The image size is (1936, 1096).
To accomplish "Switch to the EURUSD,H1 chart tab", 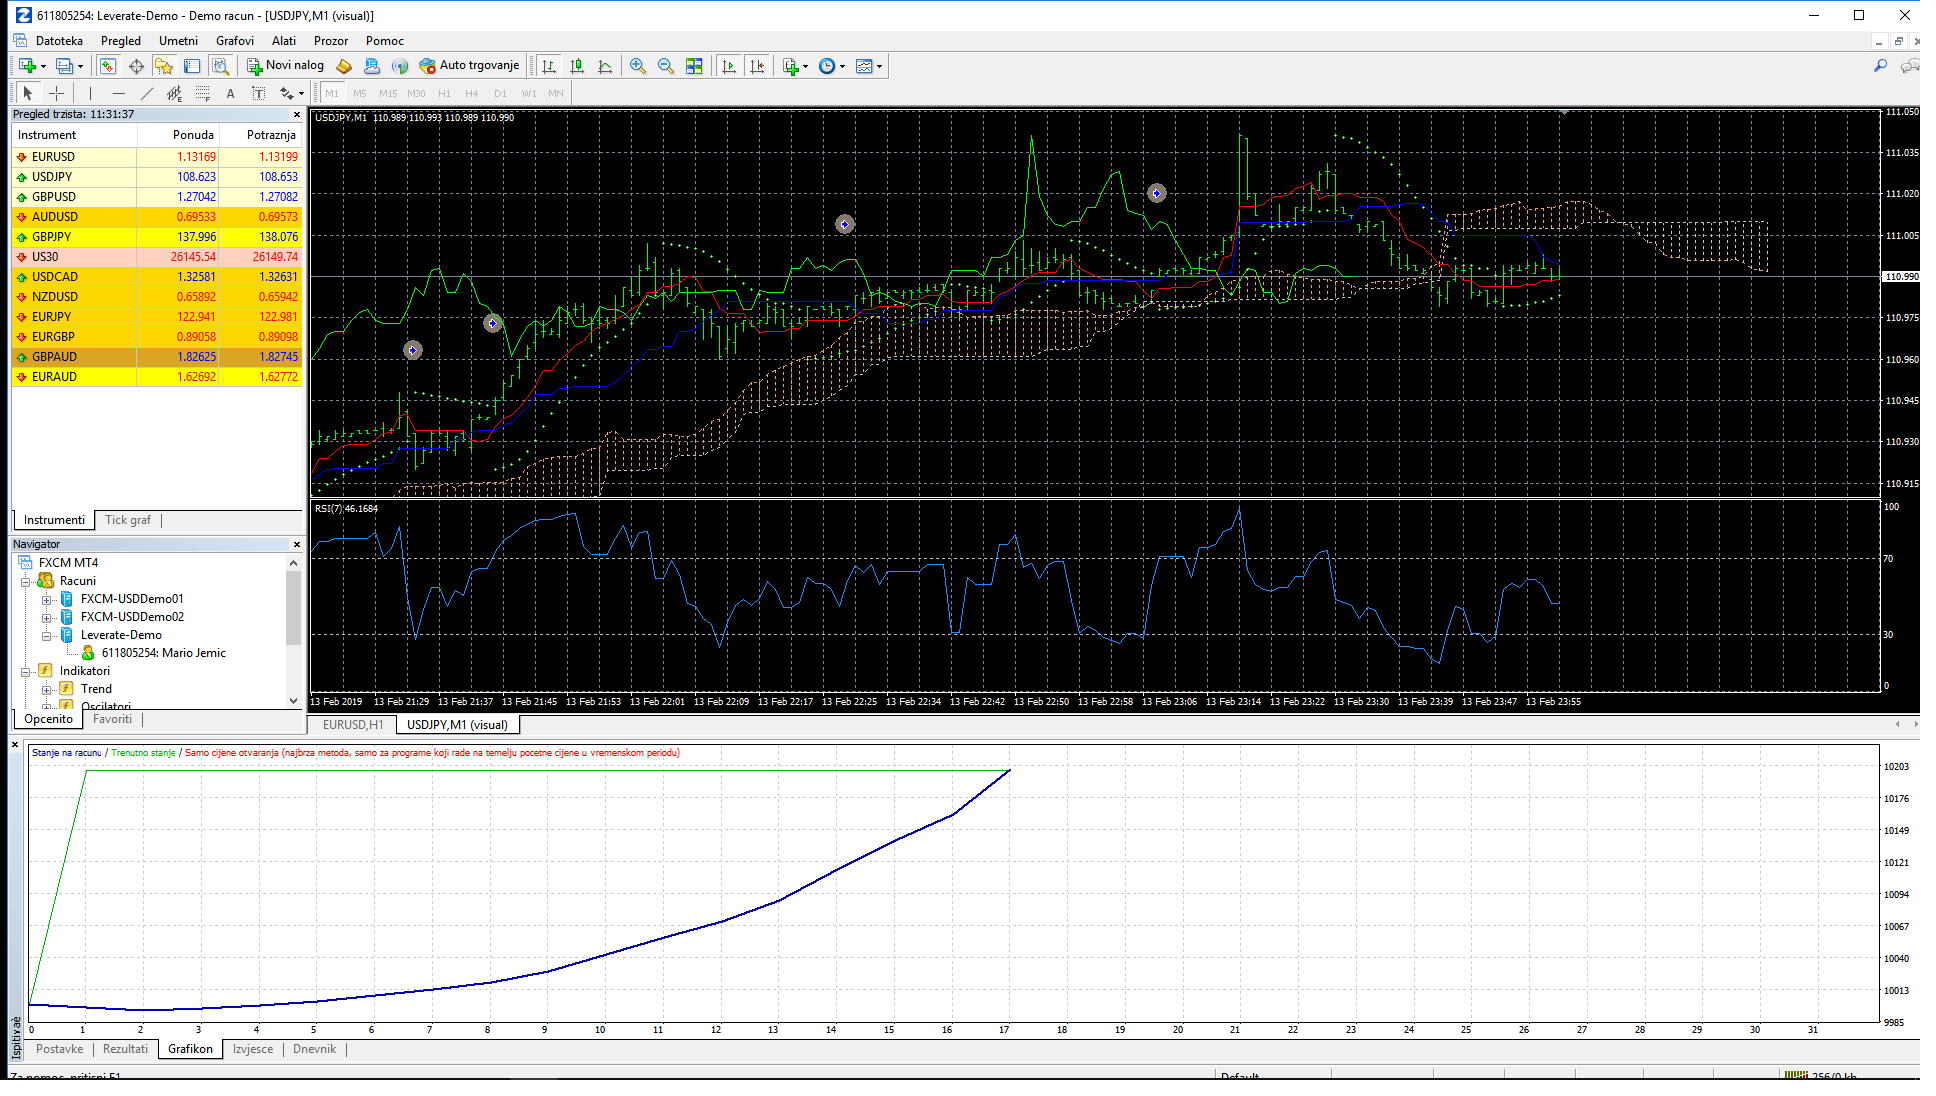I will tap(352, 725).
